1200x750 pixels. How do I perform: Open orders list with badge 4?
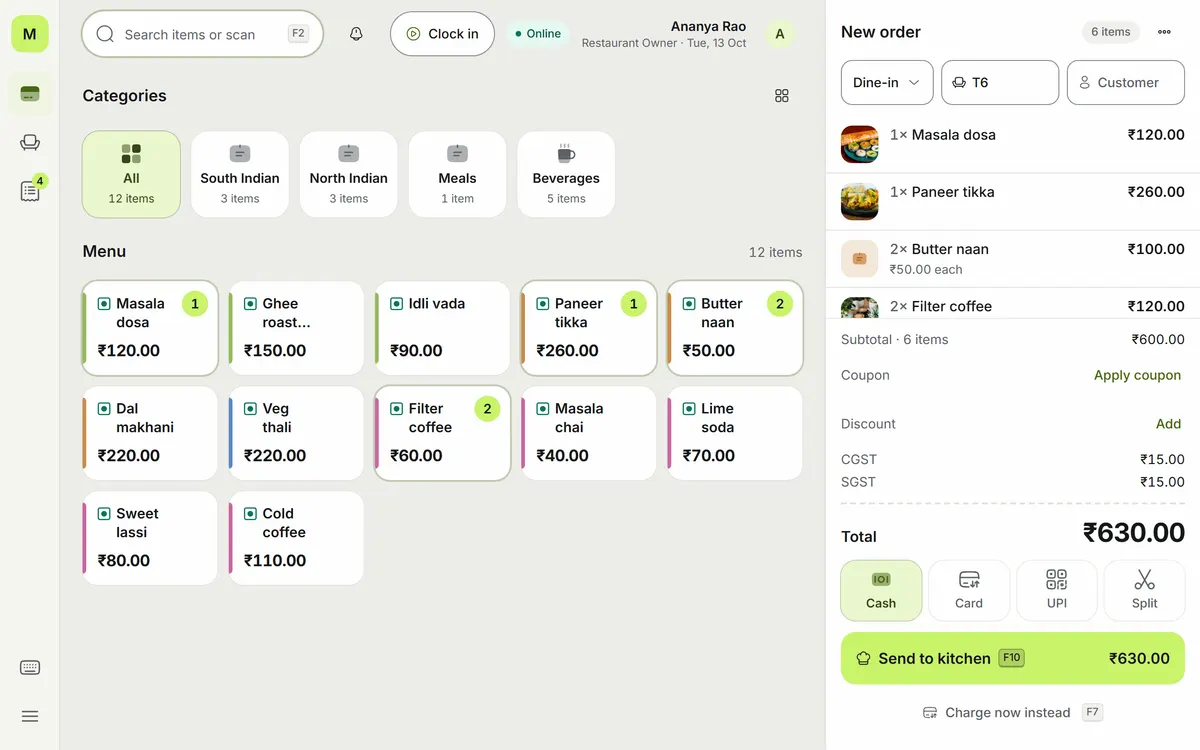tap(30, 191)
